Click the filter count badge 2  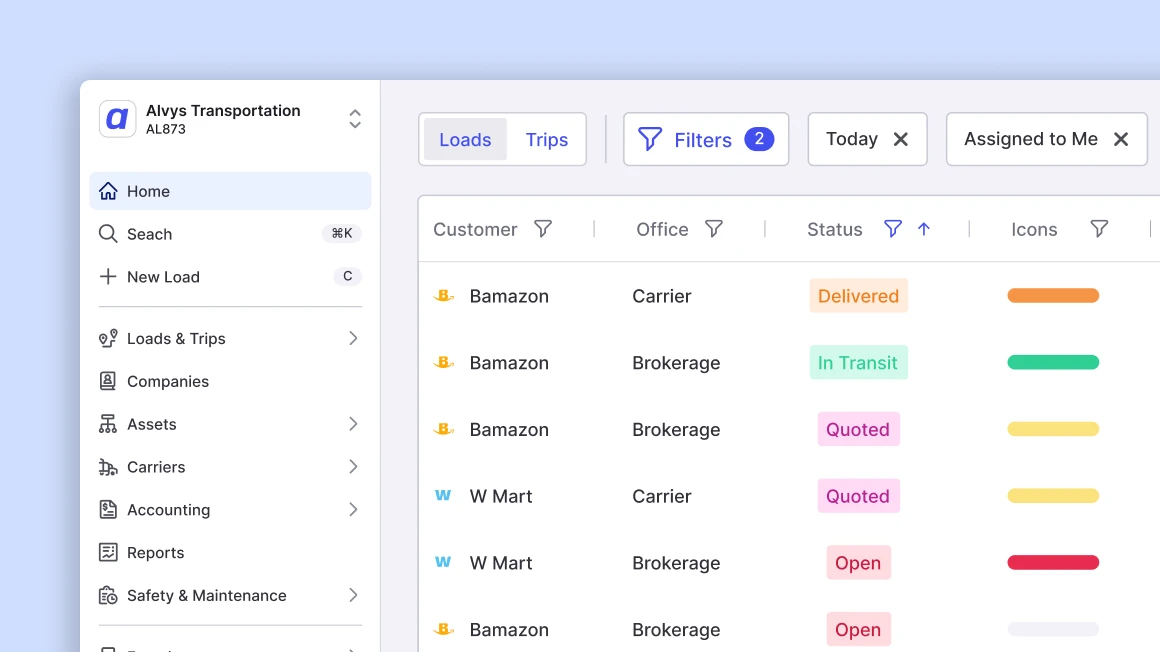pyautogui.click(x=759, y=139)
